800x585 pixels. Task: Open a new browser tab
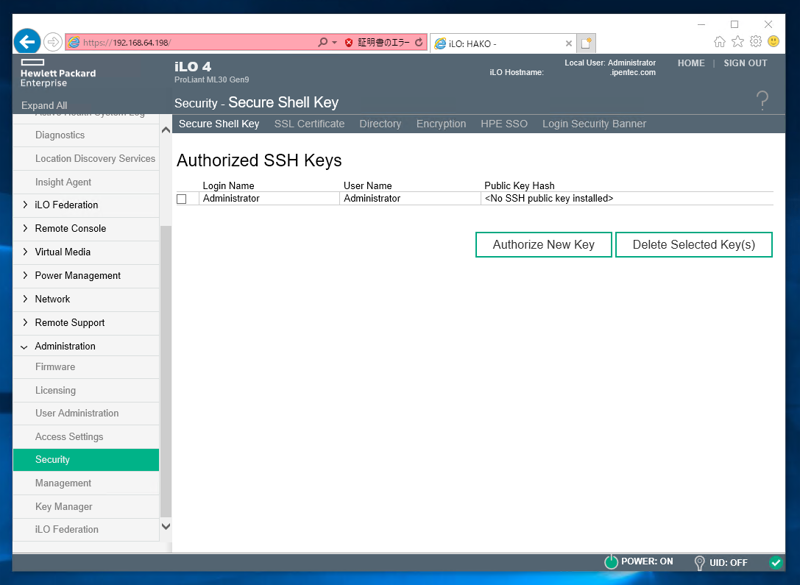coord(586,43)
